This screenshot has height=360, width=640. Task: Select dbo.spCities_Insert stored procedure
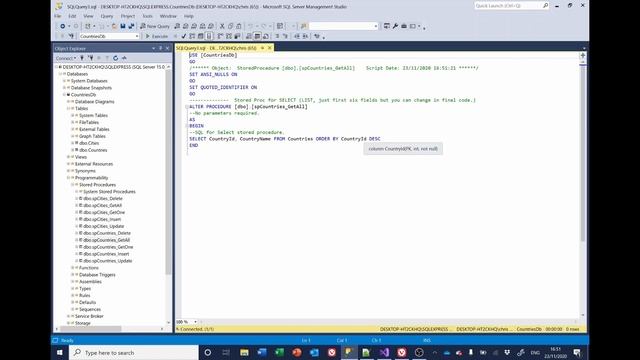[x=102, y=220]
